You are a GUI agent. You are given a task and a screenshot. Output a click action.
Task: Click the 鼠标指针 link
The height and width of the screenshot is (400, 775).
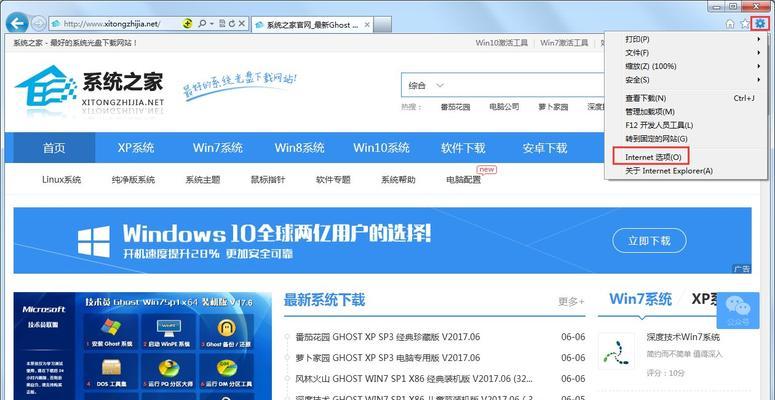pos(268,180)
